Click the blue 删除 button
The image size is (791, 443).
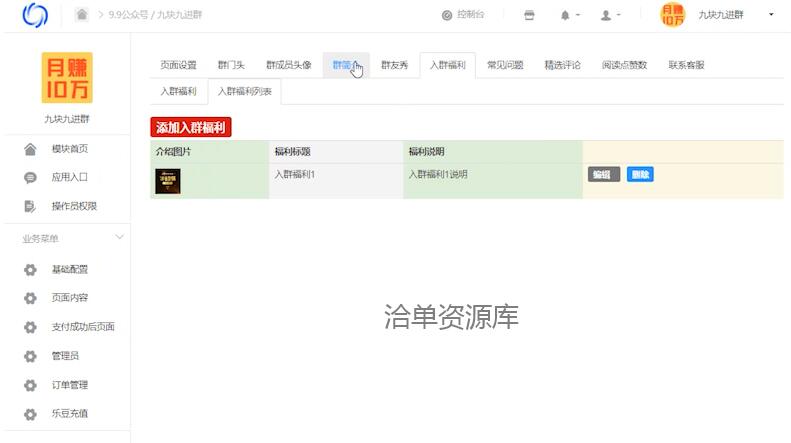pyautogui.click(x=640, y=175)
